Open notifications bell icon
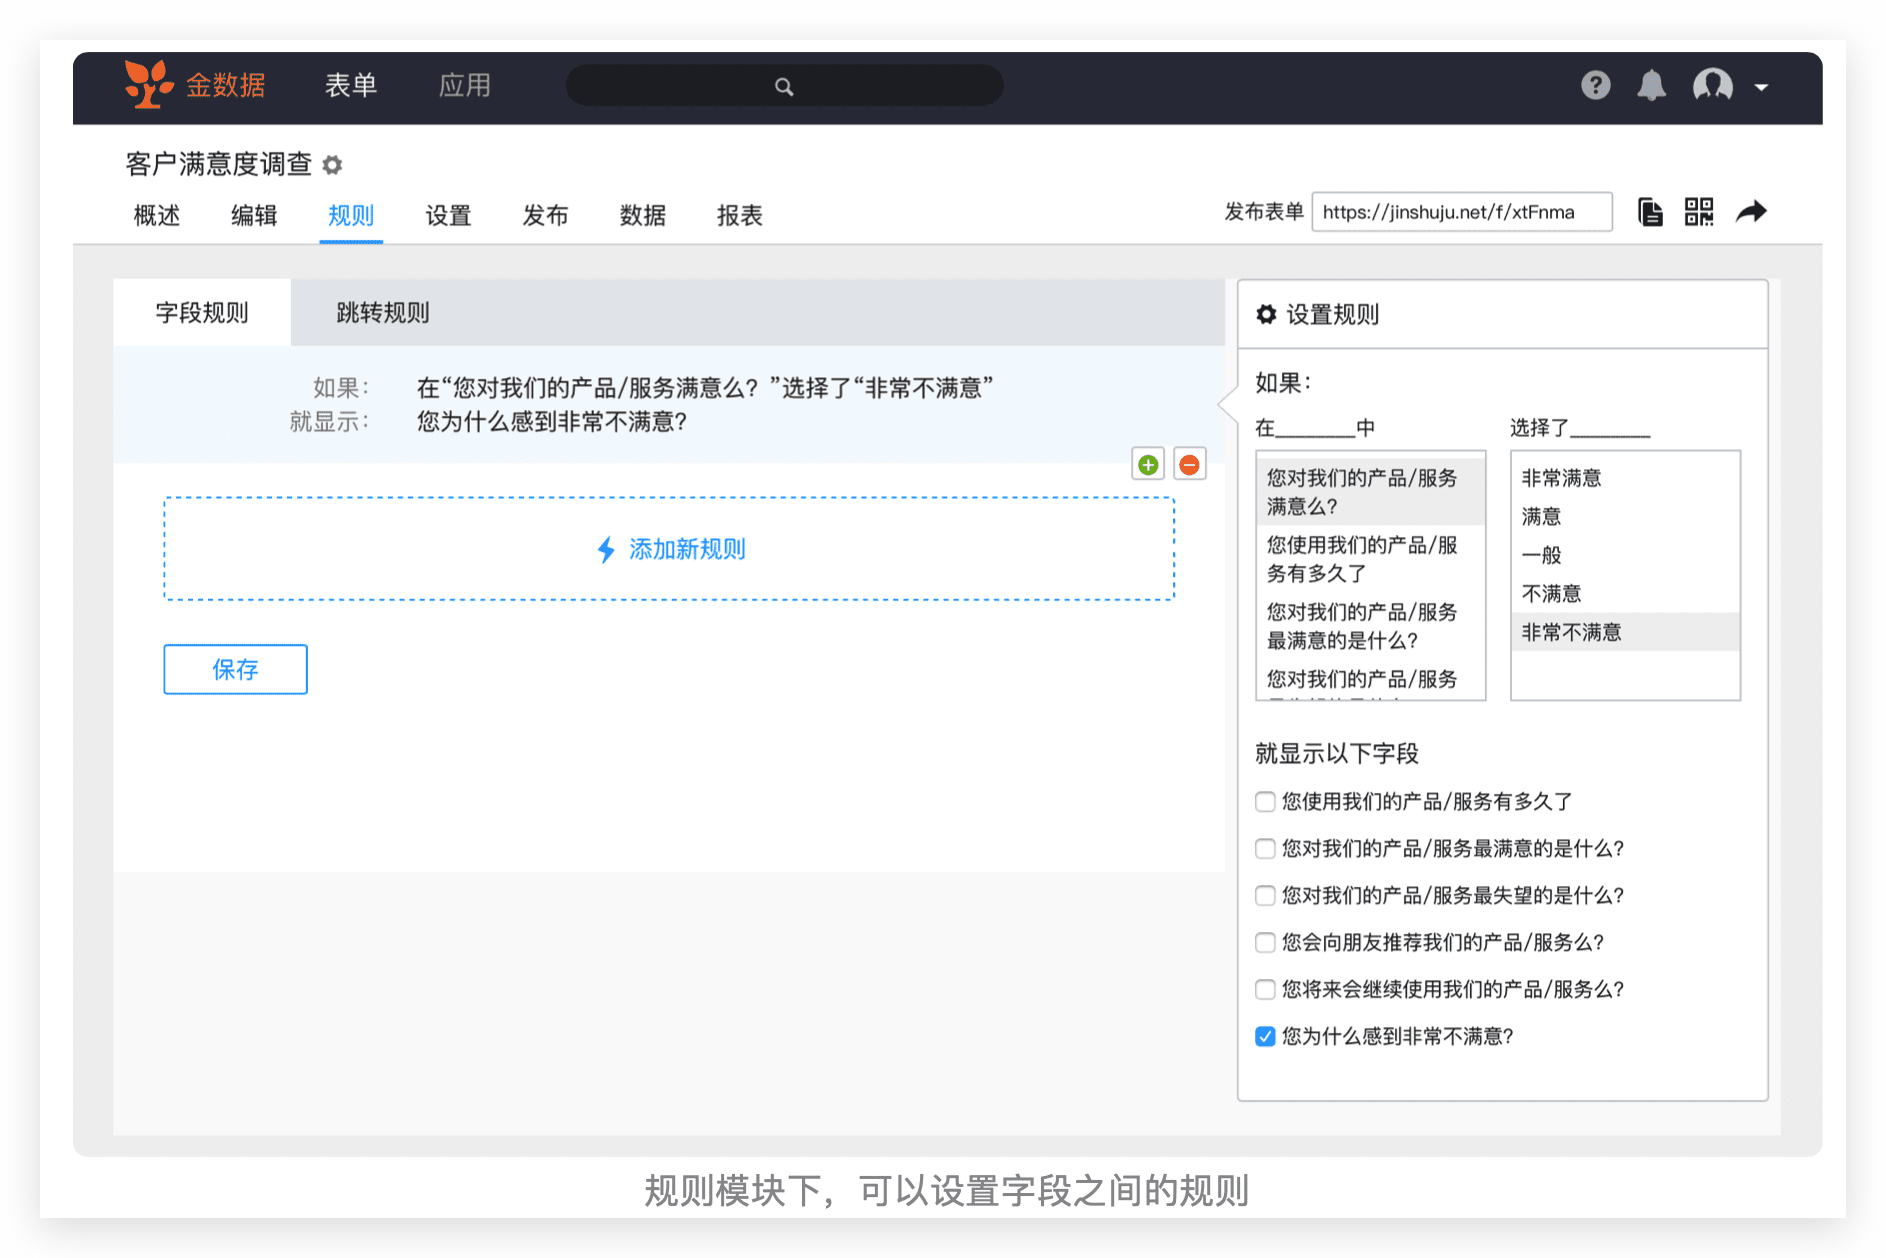The image size is (1886, 1258). 1652,86
